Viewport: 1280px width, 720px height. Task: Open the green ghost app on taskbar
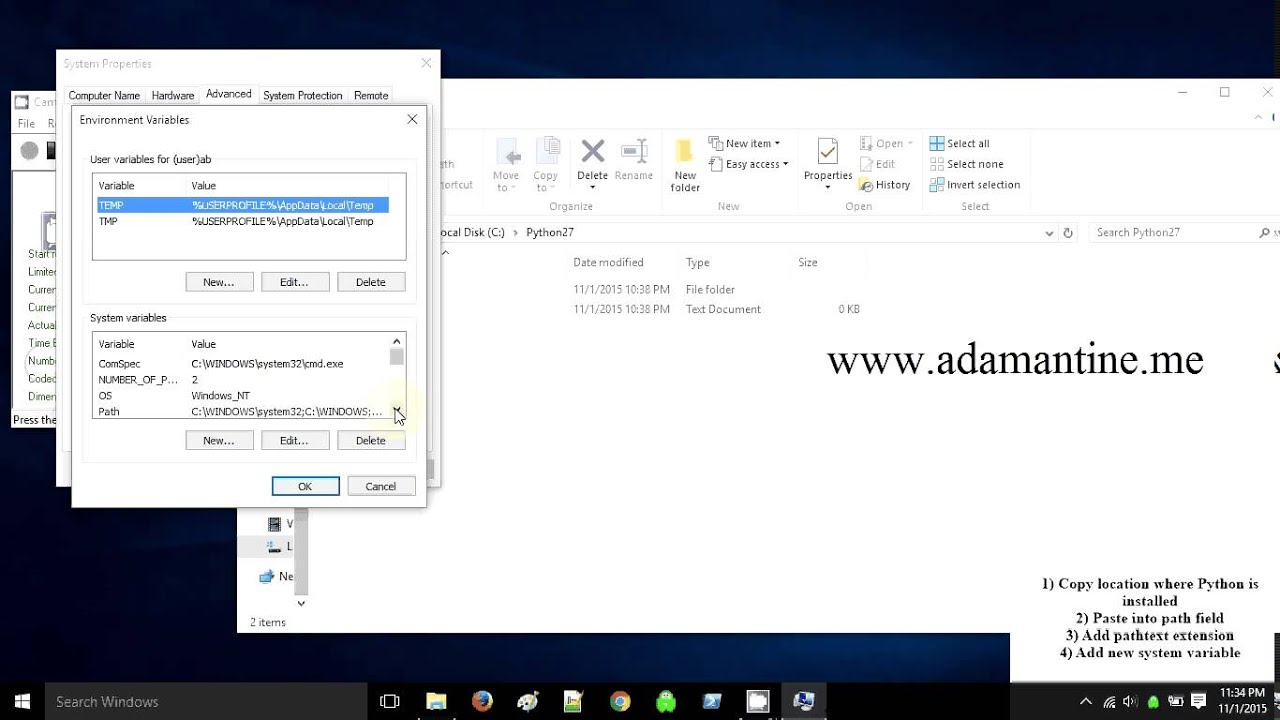(666, 701)
